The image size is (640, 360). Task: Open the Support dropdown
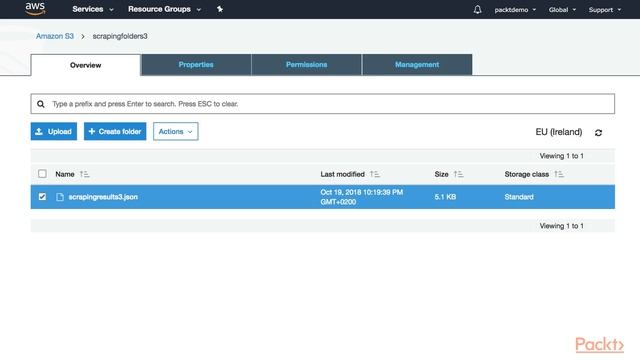604,10
